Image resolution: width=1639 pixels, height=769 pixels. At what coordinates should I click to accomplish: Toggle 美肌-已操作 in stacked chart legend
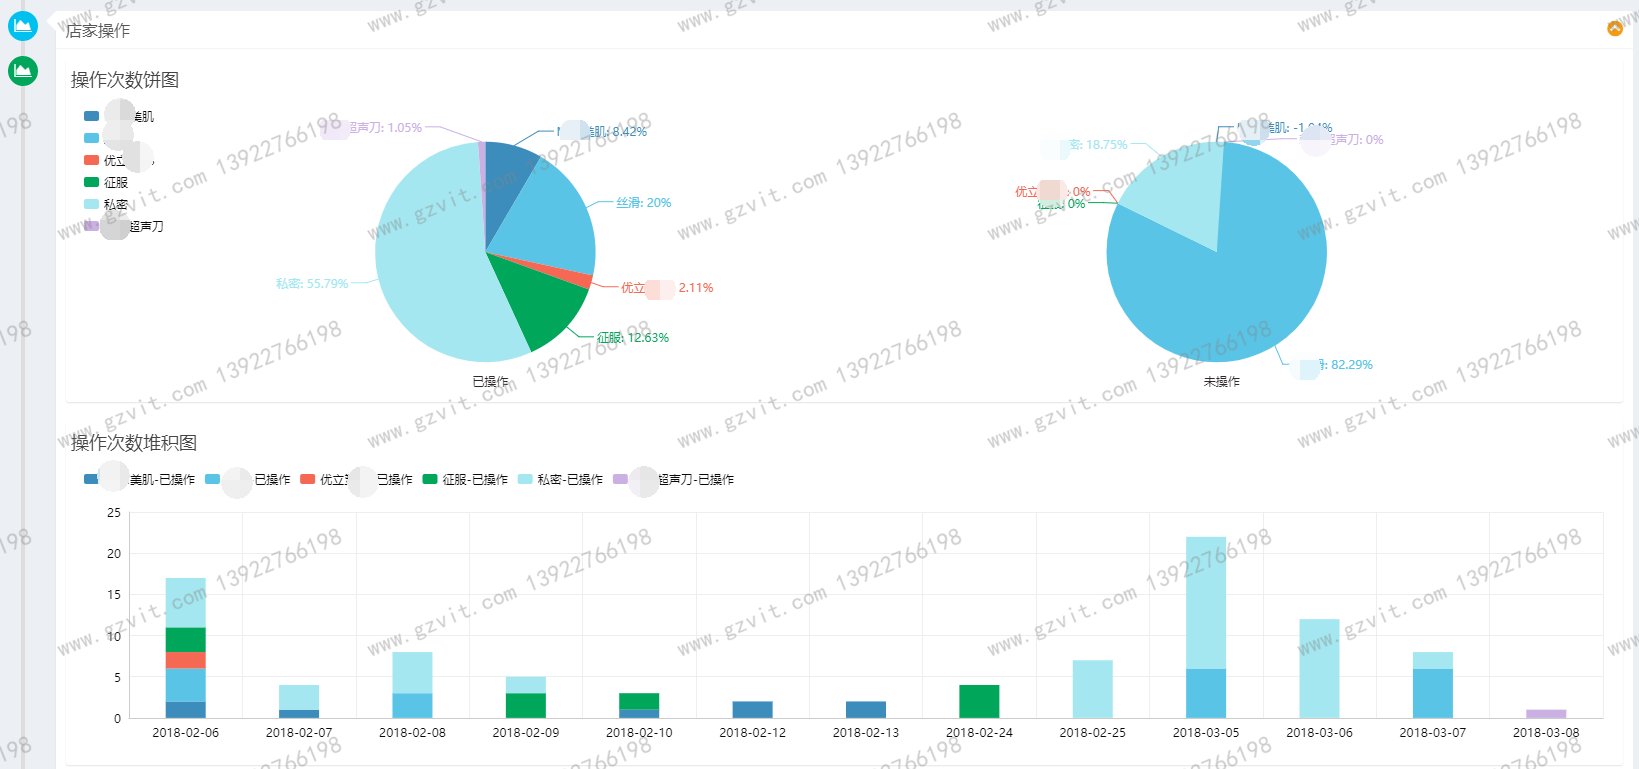point(140,479)
